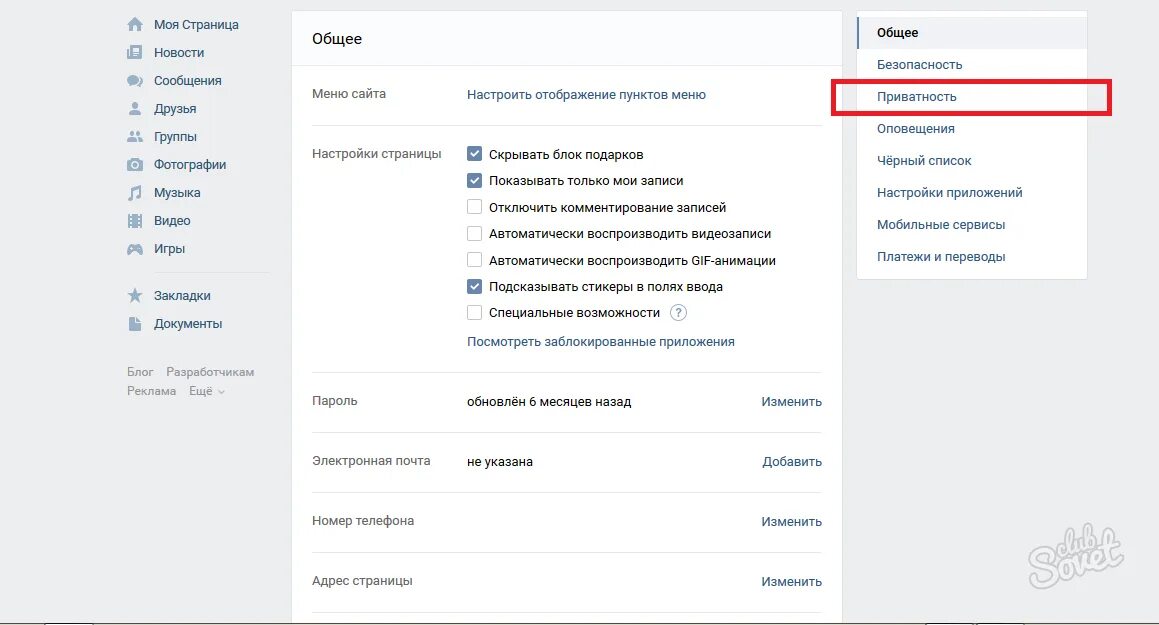The image size is (1159, 625).
Task: Click the Разработчикам footer link
Action: point(210,372)
